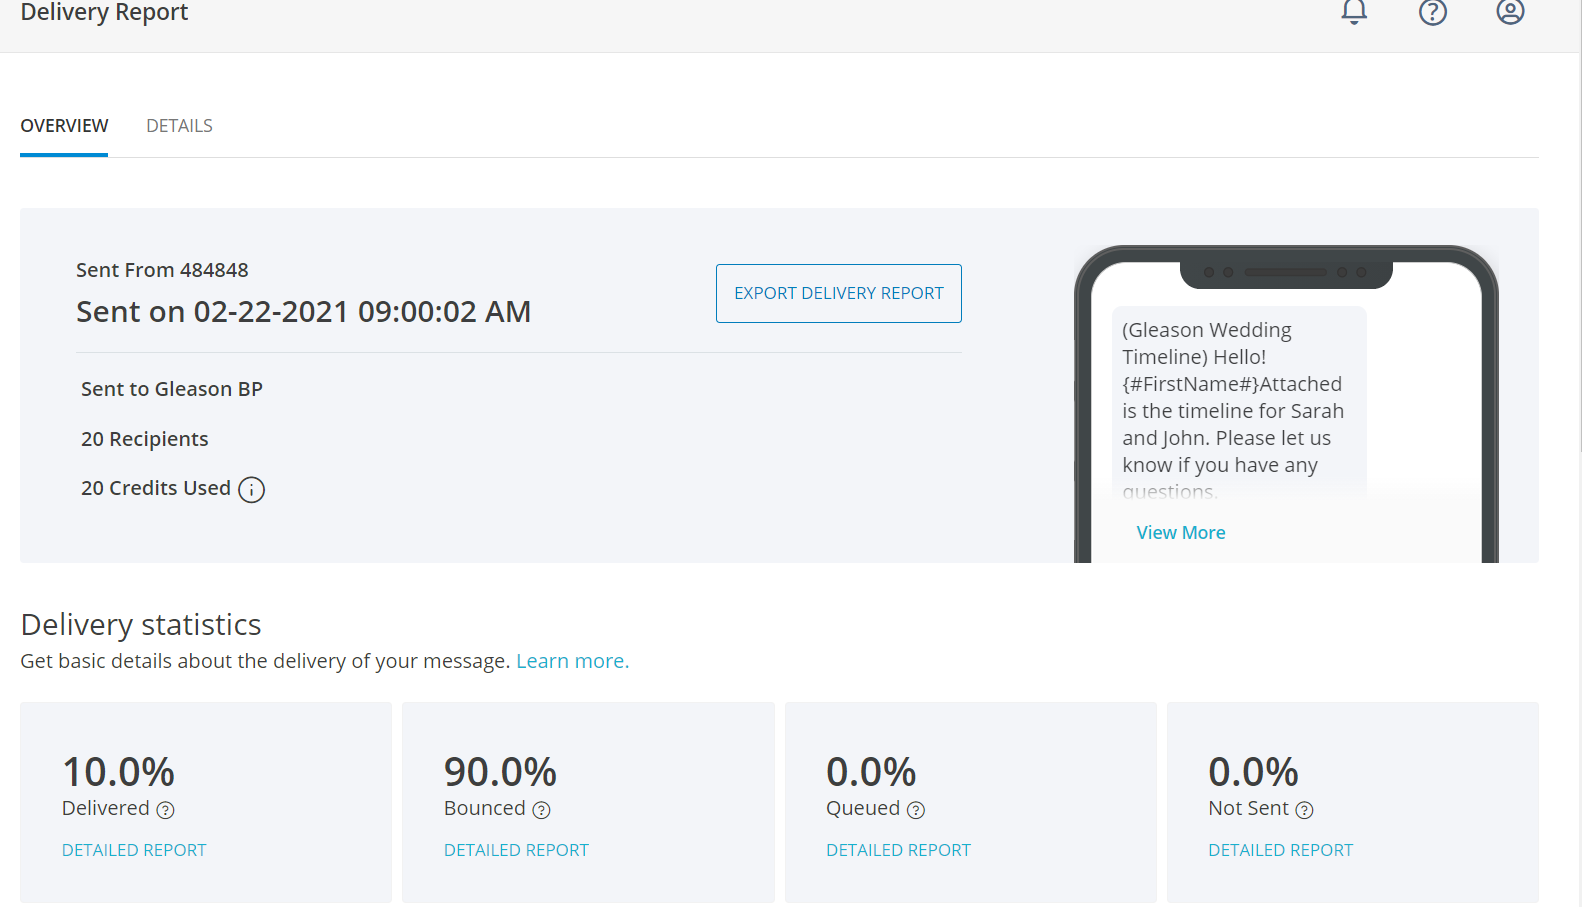Click the 90.0% bounced value
The width and height of the screenshot is (1582, 907).
(x=500, y=772)
